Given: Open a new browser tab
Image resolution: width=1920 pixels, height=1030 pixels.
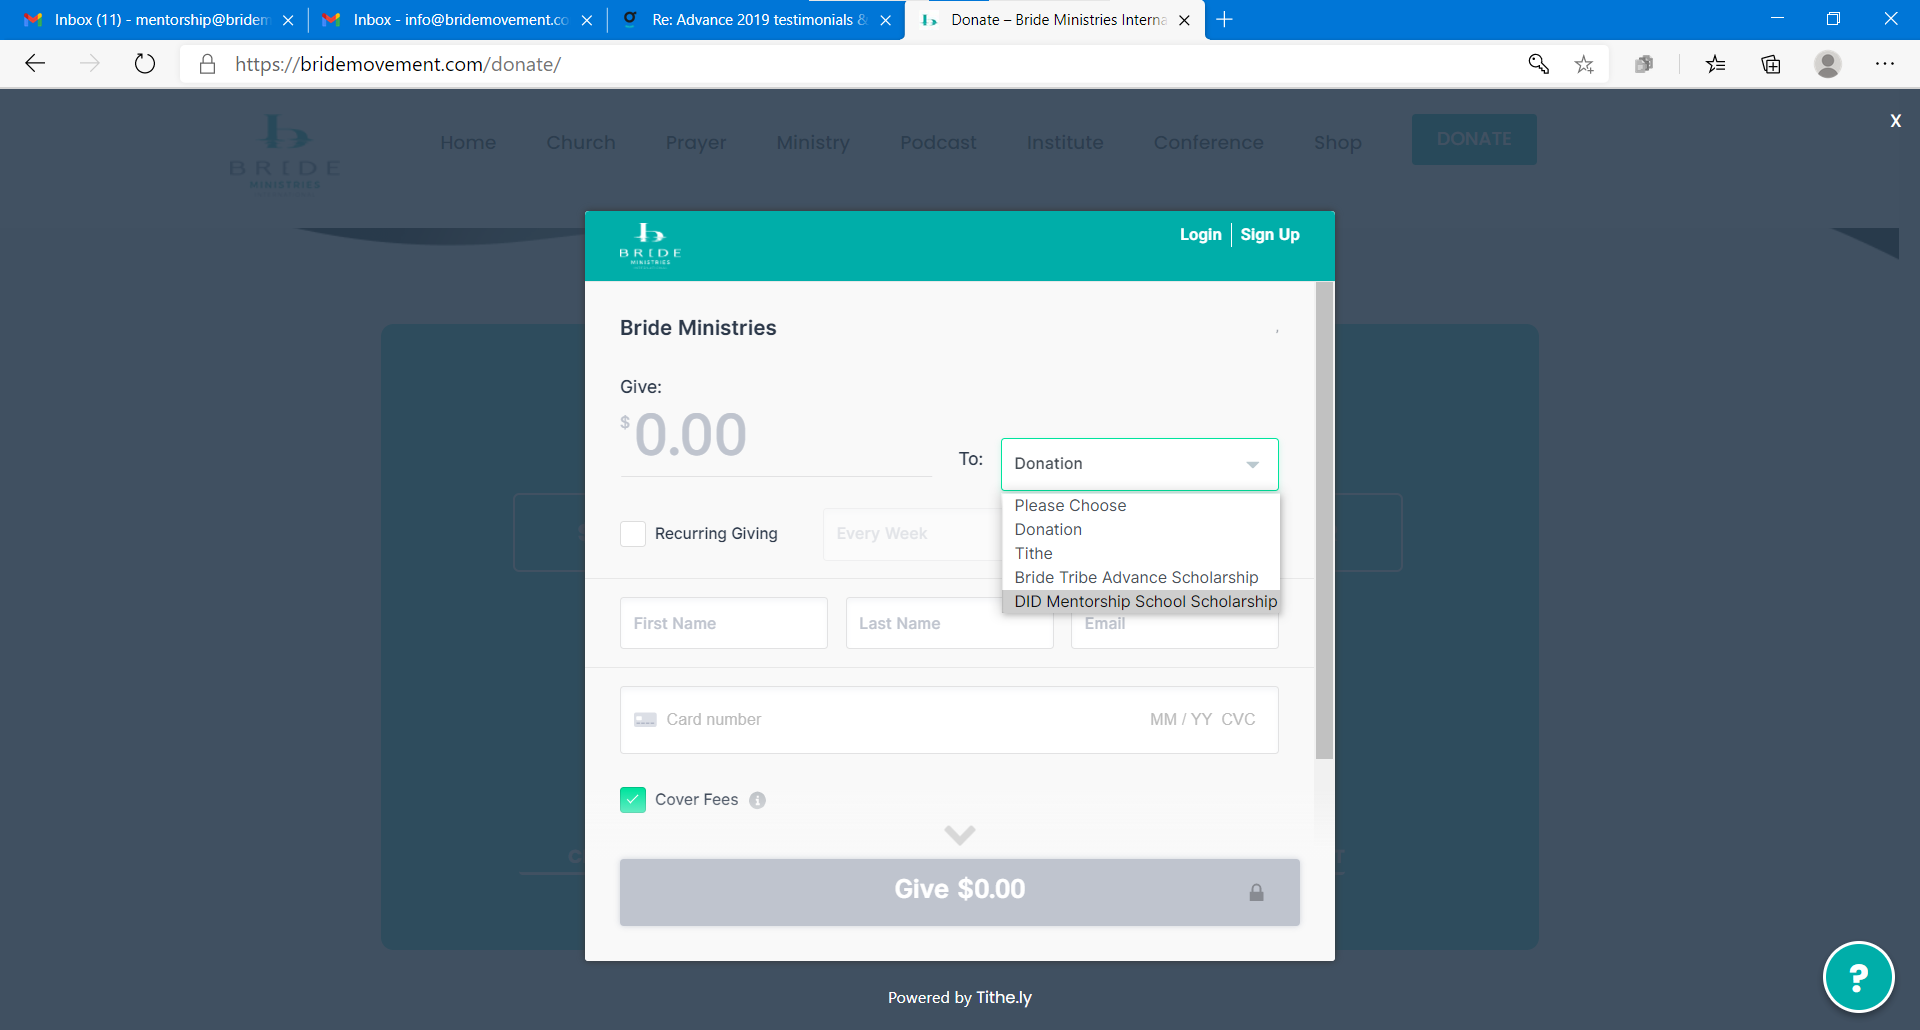Looking at the screenshot, I should click(1224, 19).
